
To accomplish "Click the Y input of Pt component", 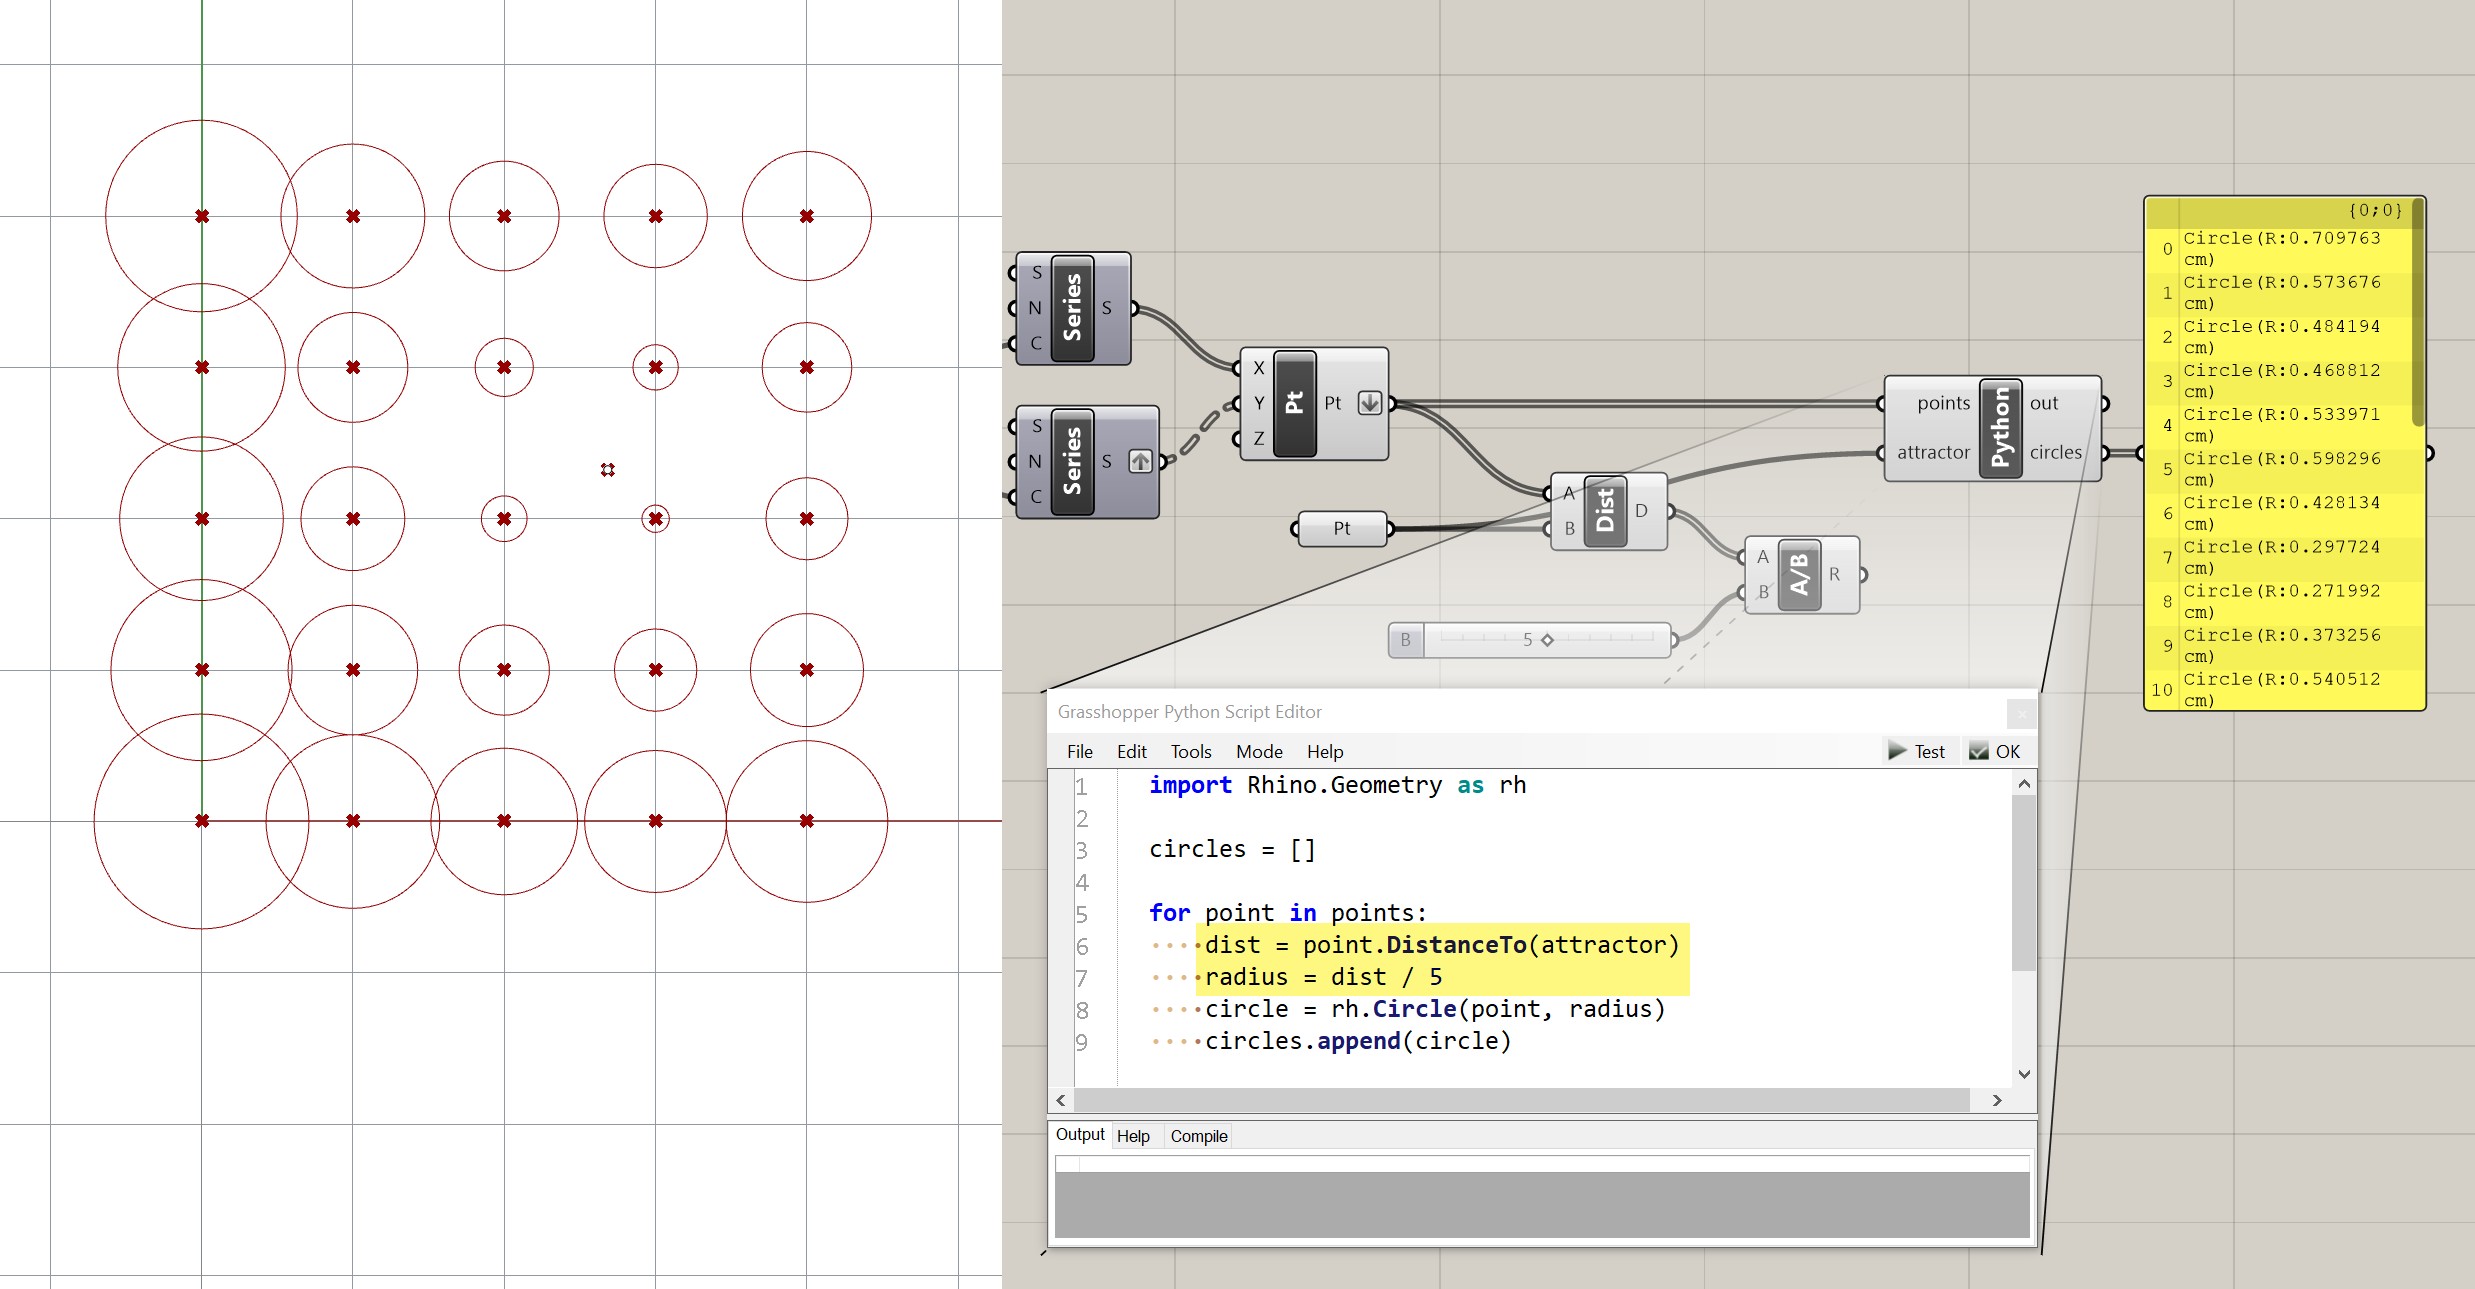I will [1259, 403].
